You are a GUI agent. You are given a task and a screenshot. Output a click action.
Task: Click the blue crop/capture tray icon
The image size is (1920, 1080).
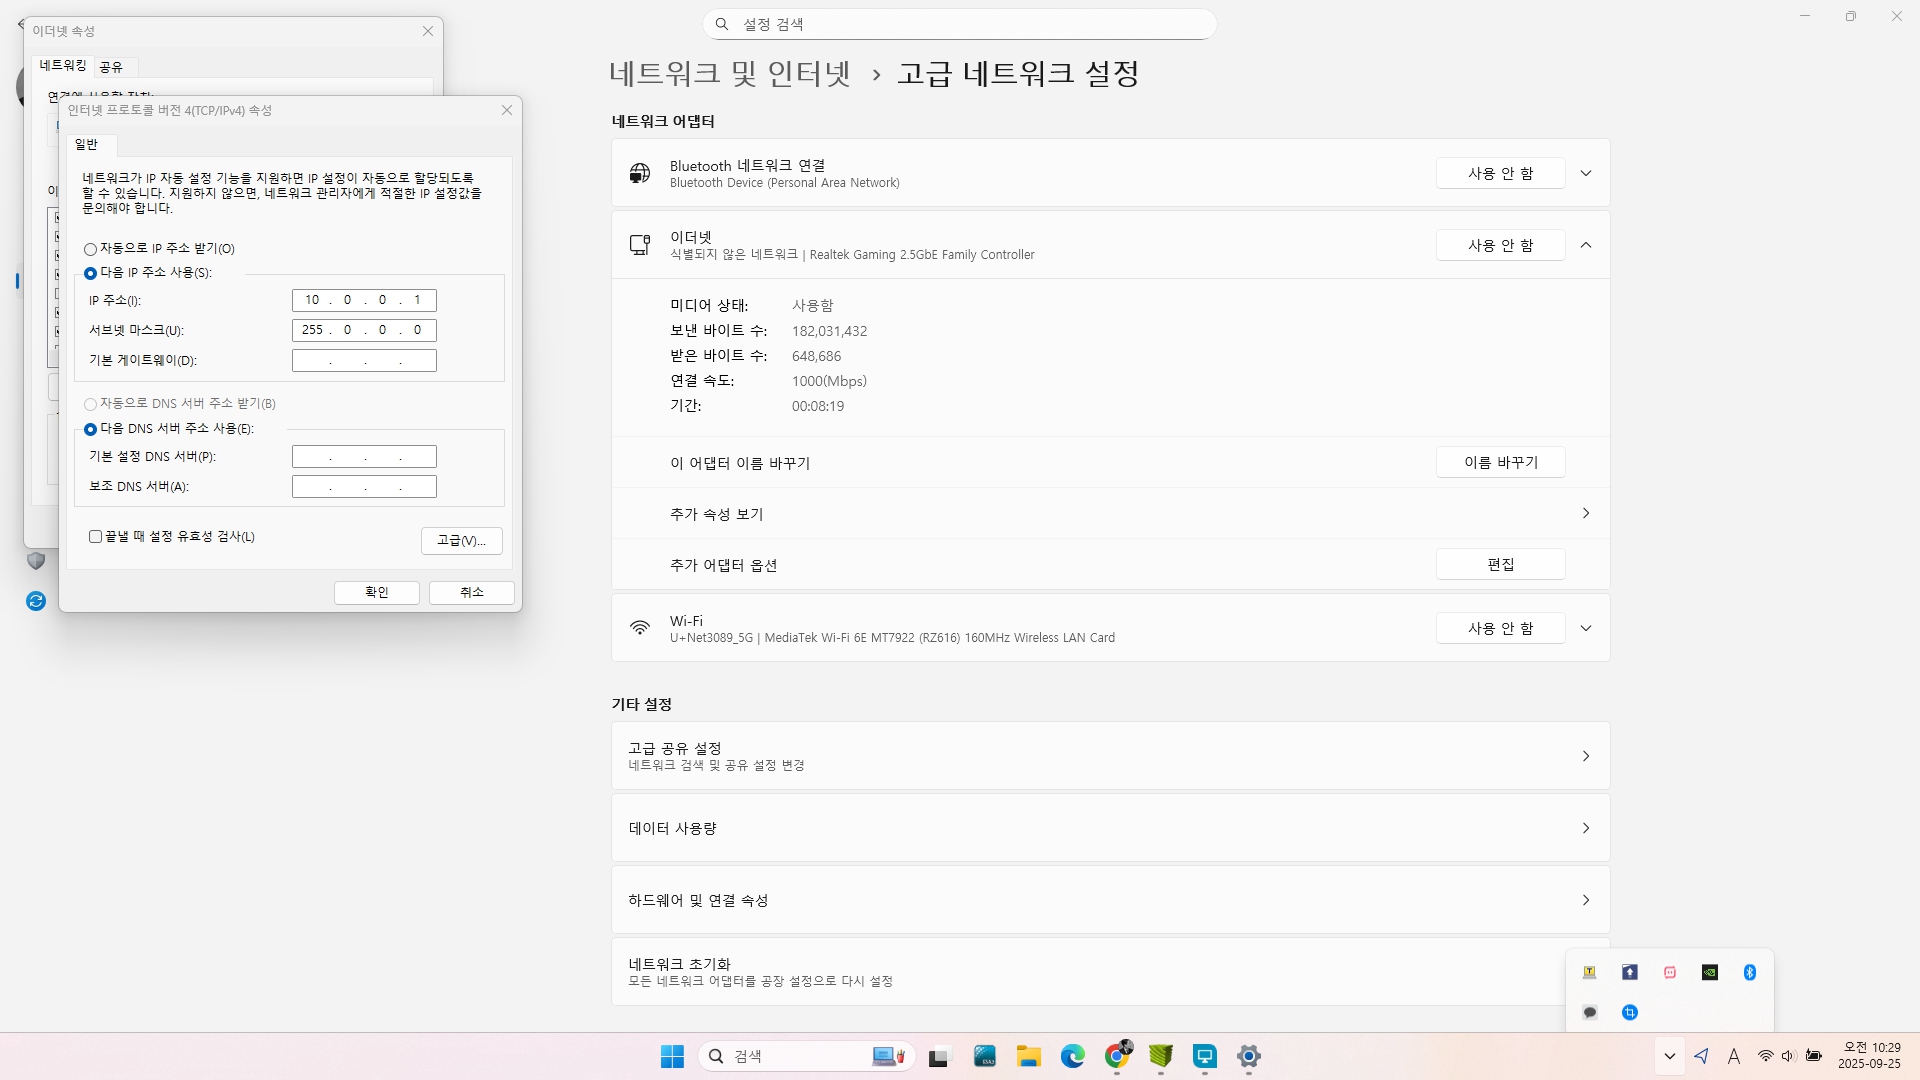coord(1630,1012)
